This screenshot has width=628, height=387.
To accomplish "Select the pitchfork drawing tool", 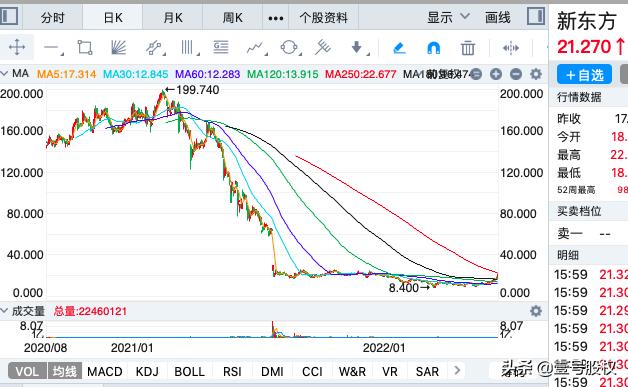I will click(x=322, y=48).
